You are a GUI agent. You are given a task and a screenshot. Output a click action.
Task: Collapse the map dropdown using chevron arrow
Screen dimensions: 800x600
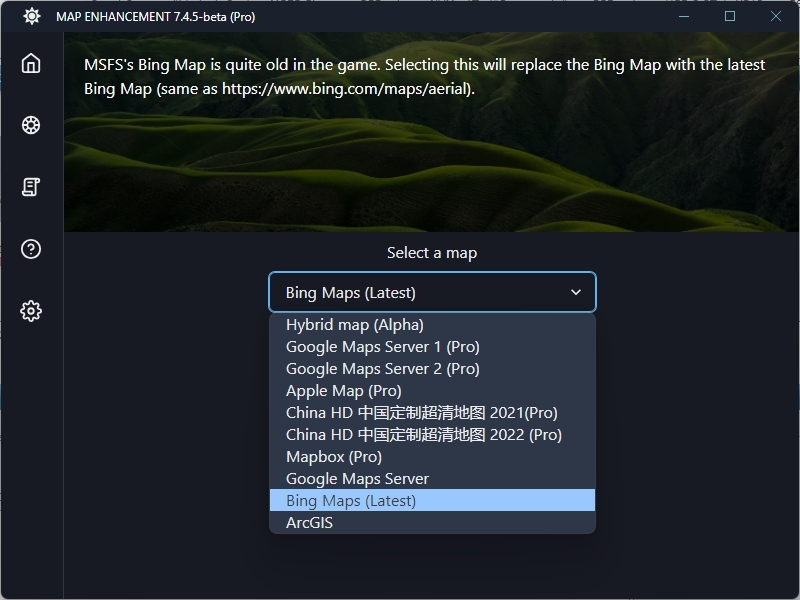[576, 292]
